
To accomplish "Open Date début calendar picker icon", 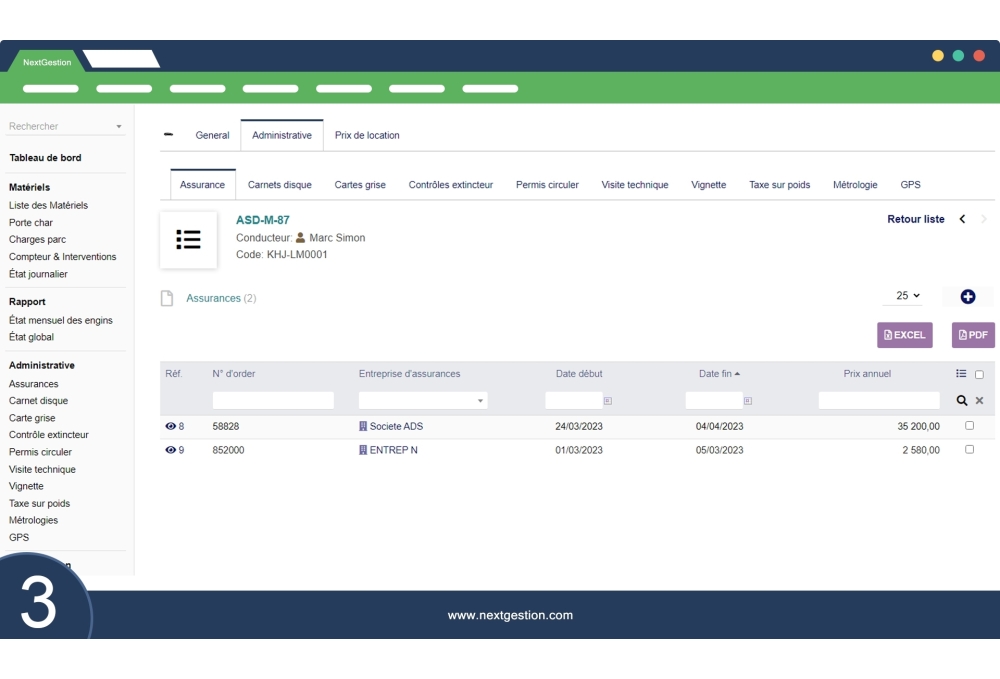I will [x=608, y=400].
